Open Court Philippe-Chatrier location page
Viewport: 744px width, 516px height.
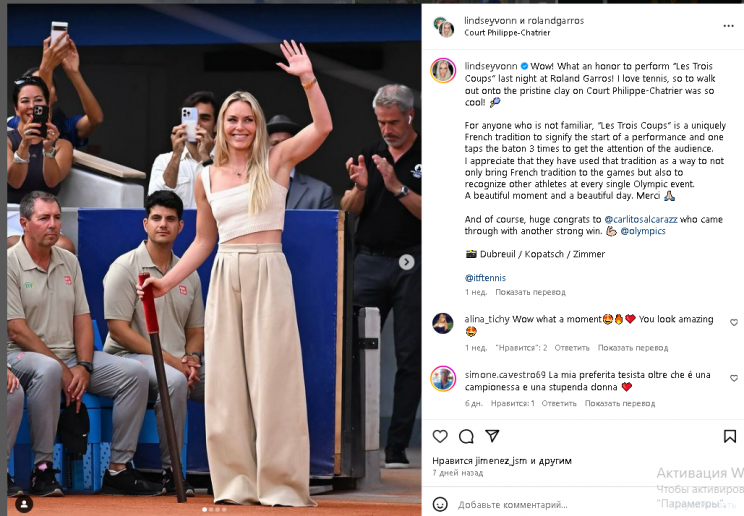click(507, 33)
